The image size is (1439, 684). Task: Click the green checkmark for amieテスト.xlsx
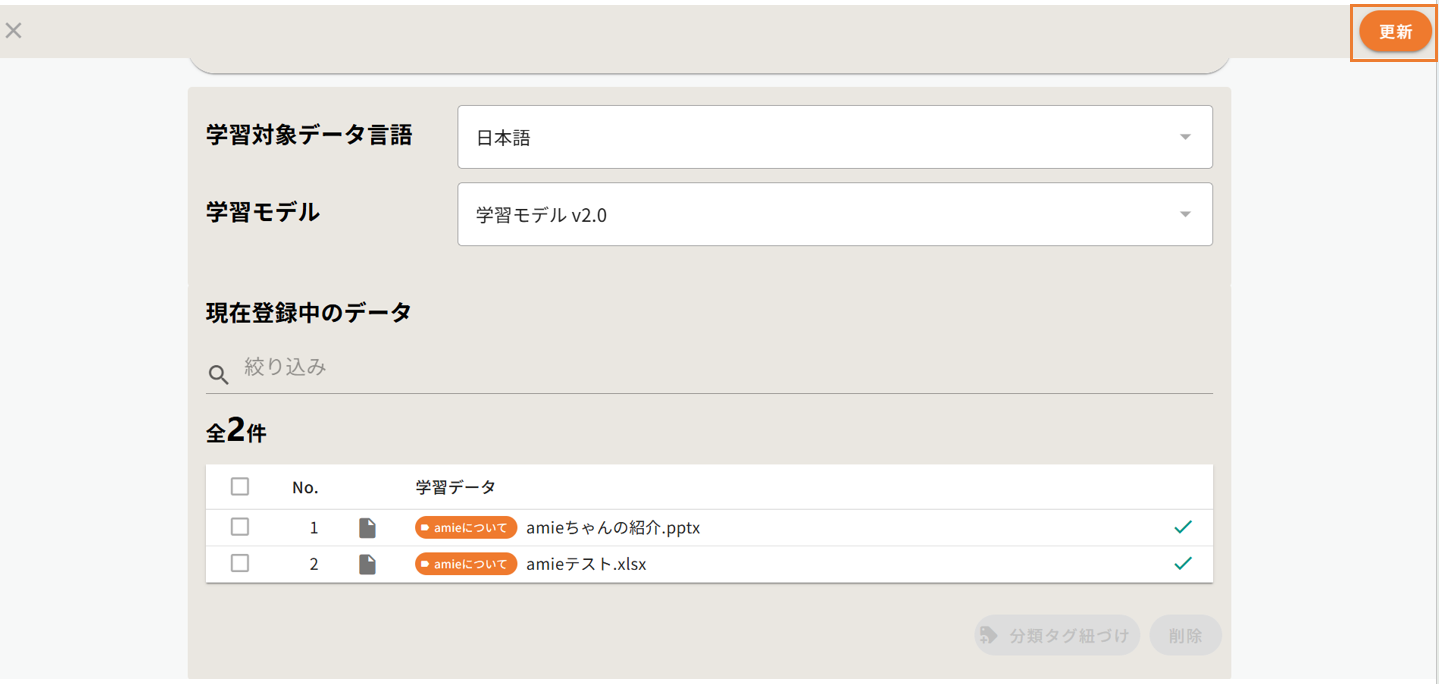pyautogui.click(x=1183, y=563)
